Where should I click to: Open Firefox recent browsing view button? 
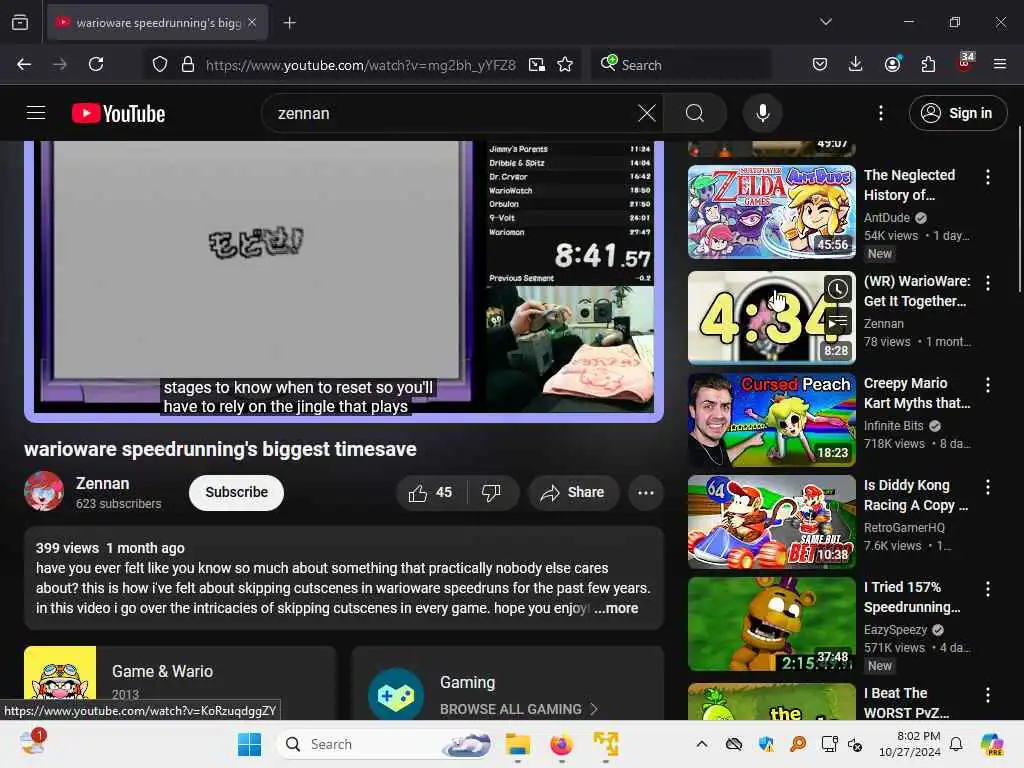pos(20,23)
